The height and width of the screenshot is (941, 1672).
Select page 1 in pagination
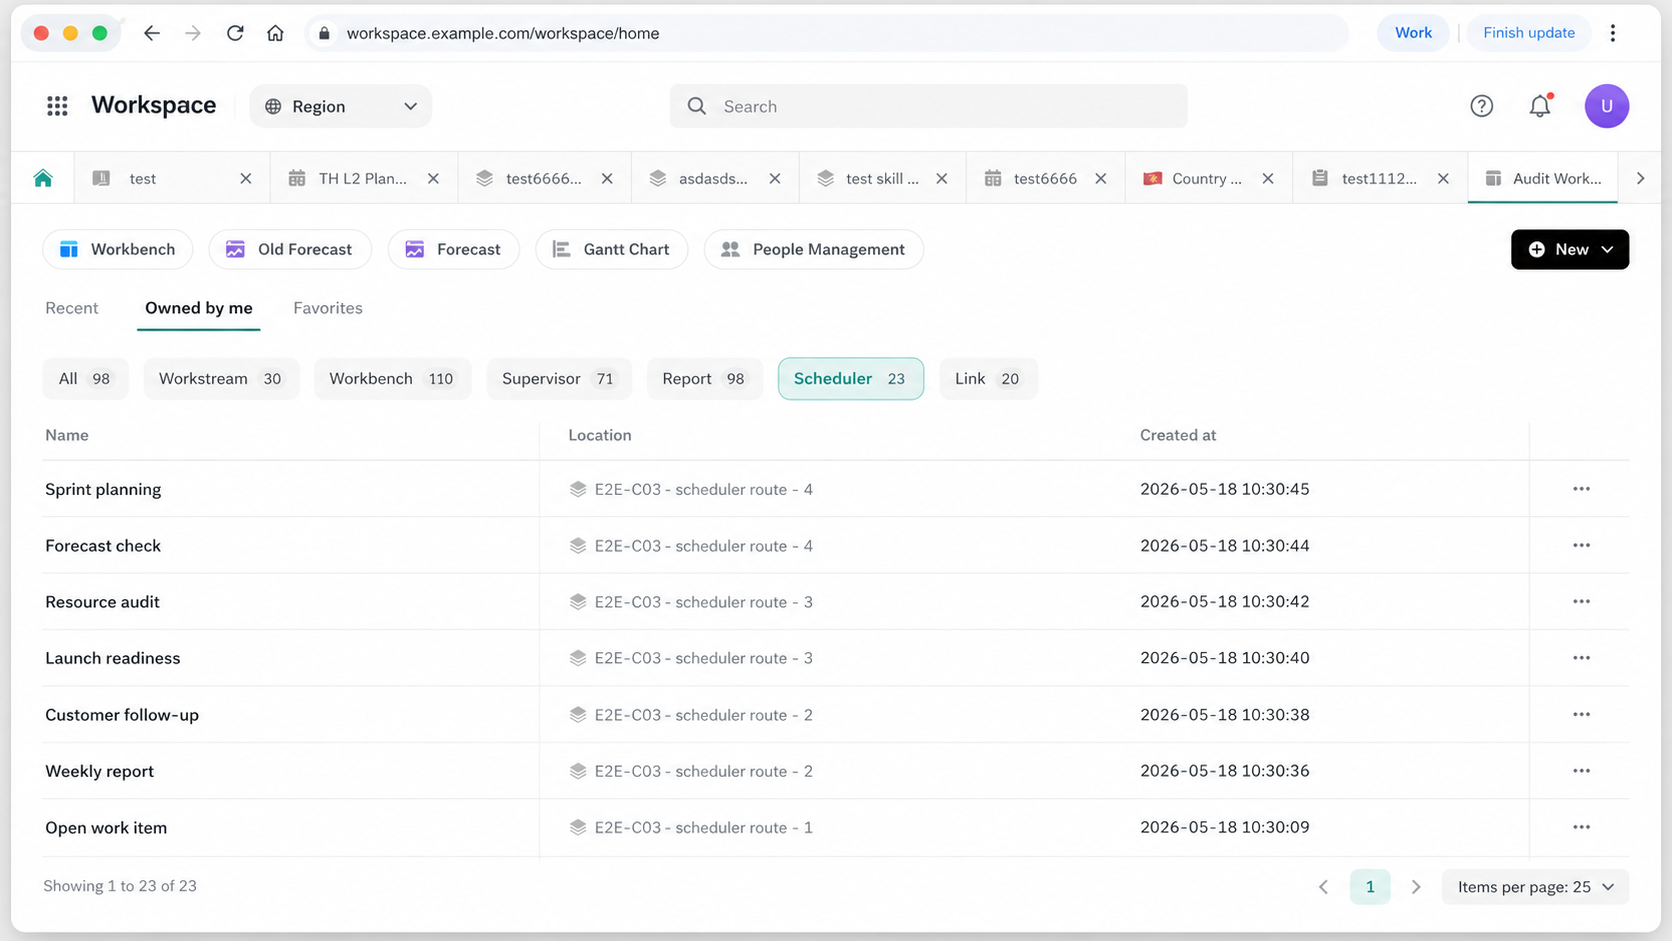(1370, 887)
